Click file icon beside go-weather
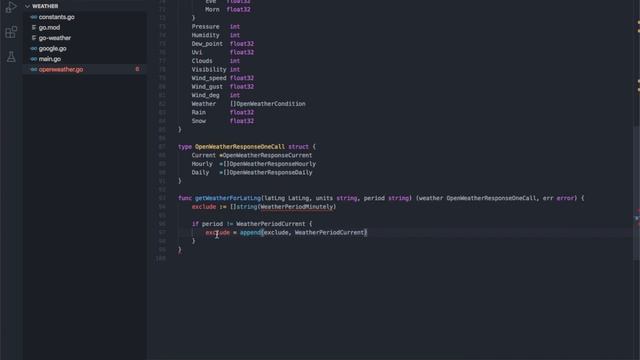This screenshot has height=360, width=640. tap(34, 38)
